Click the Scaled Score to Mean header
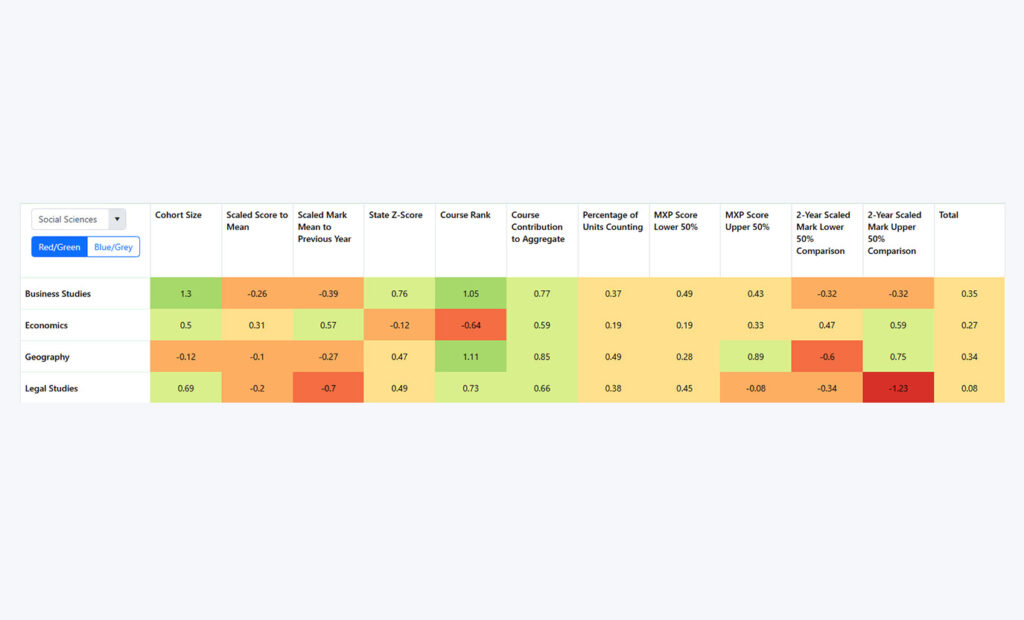The height and width of the screenshot is (620, 1024). pos(257,220)
